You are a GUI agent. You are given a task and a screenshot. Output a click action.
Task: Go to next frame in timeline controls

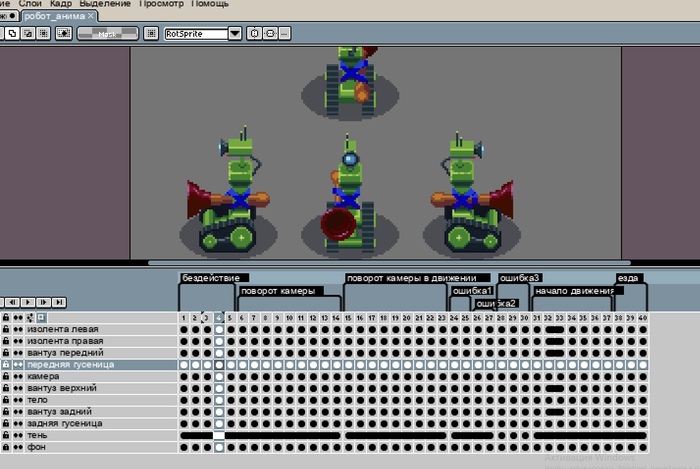[43, 302]
